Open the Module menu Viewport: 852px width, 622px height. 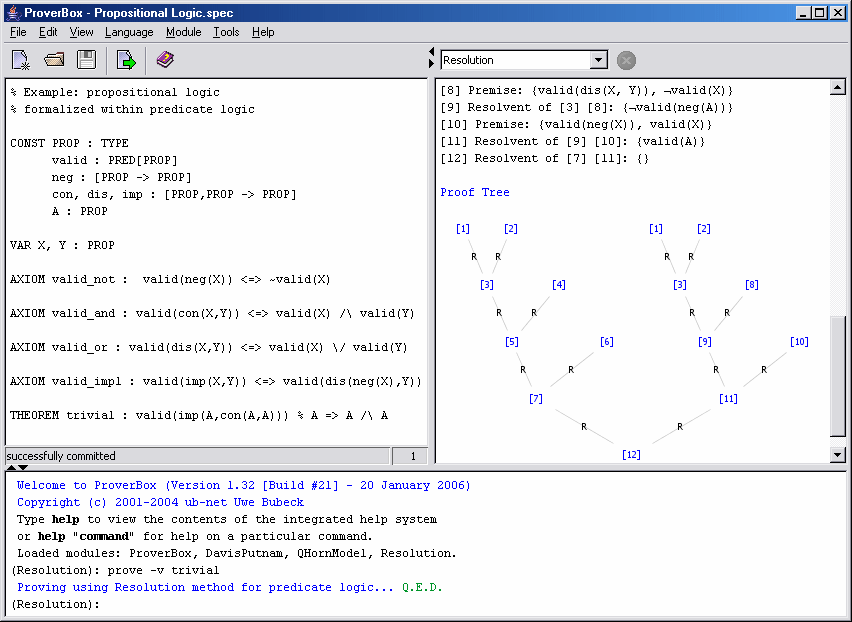pos(184,32)
